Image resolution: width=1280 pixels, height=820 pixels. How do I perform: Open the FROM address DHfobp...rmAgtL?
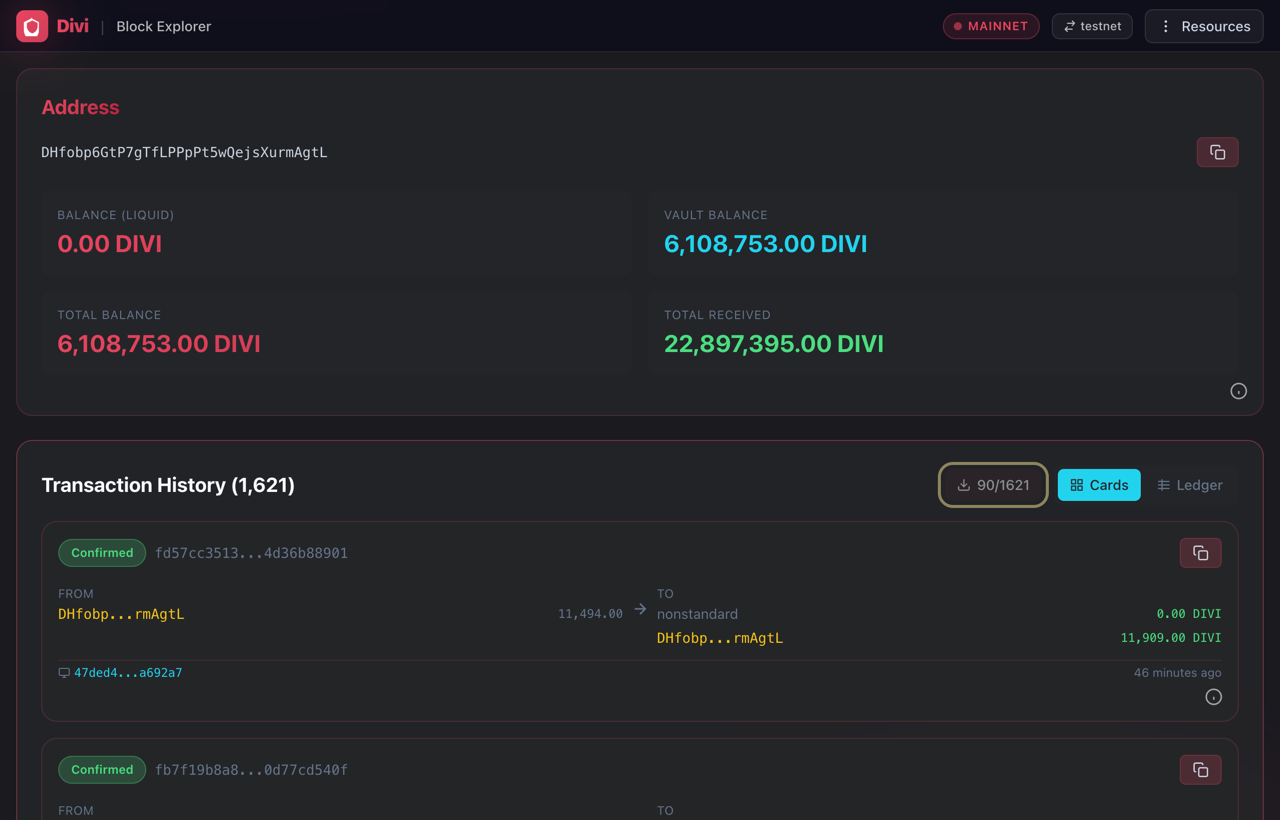(x=121, y=614)
